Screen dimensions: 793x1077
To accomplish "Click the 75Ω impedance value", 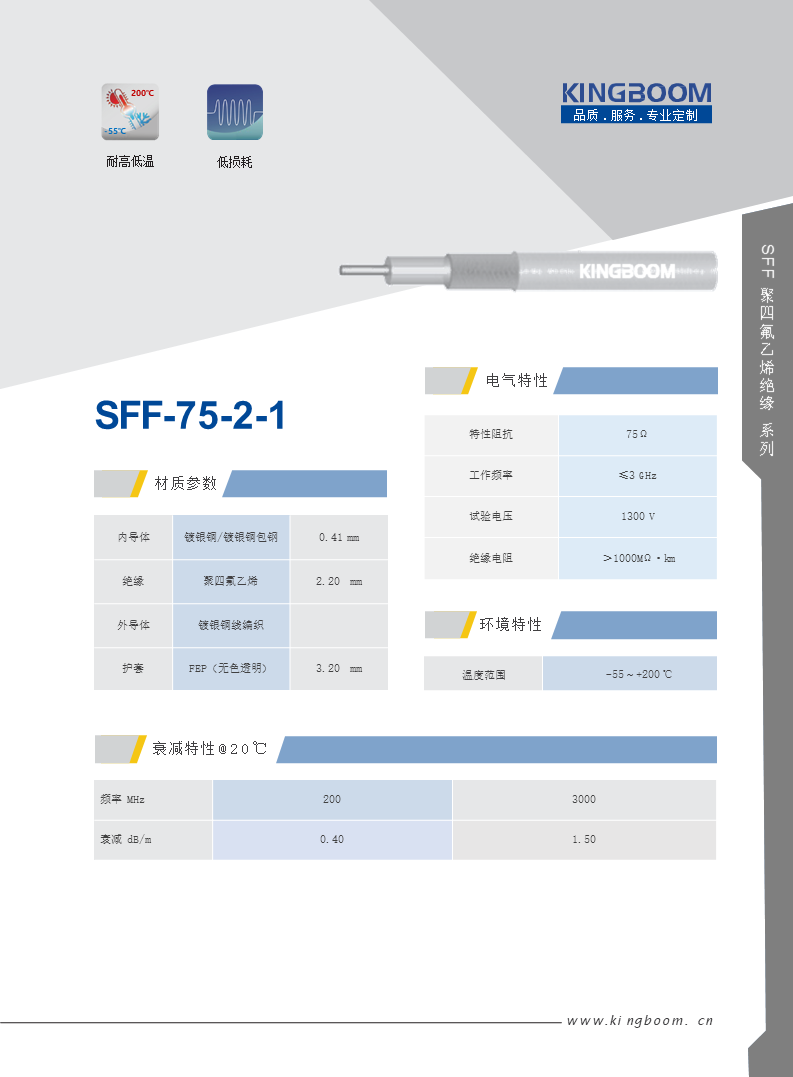I will [638, 434].
